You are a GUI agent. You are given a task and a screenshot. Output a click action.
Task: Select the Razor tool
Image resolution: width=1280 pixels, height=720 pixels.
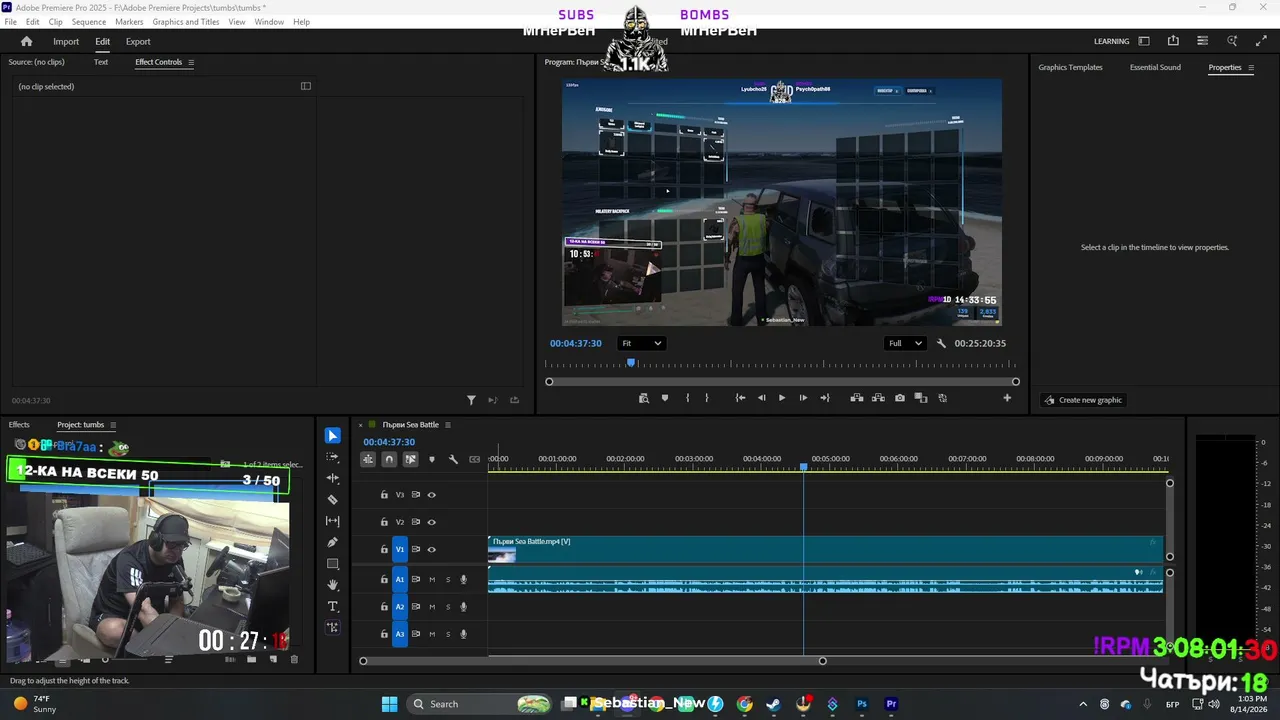click(x=333, y=500)
